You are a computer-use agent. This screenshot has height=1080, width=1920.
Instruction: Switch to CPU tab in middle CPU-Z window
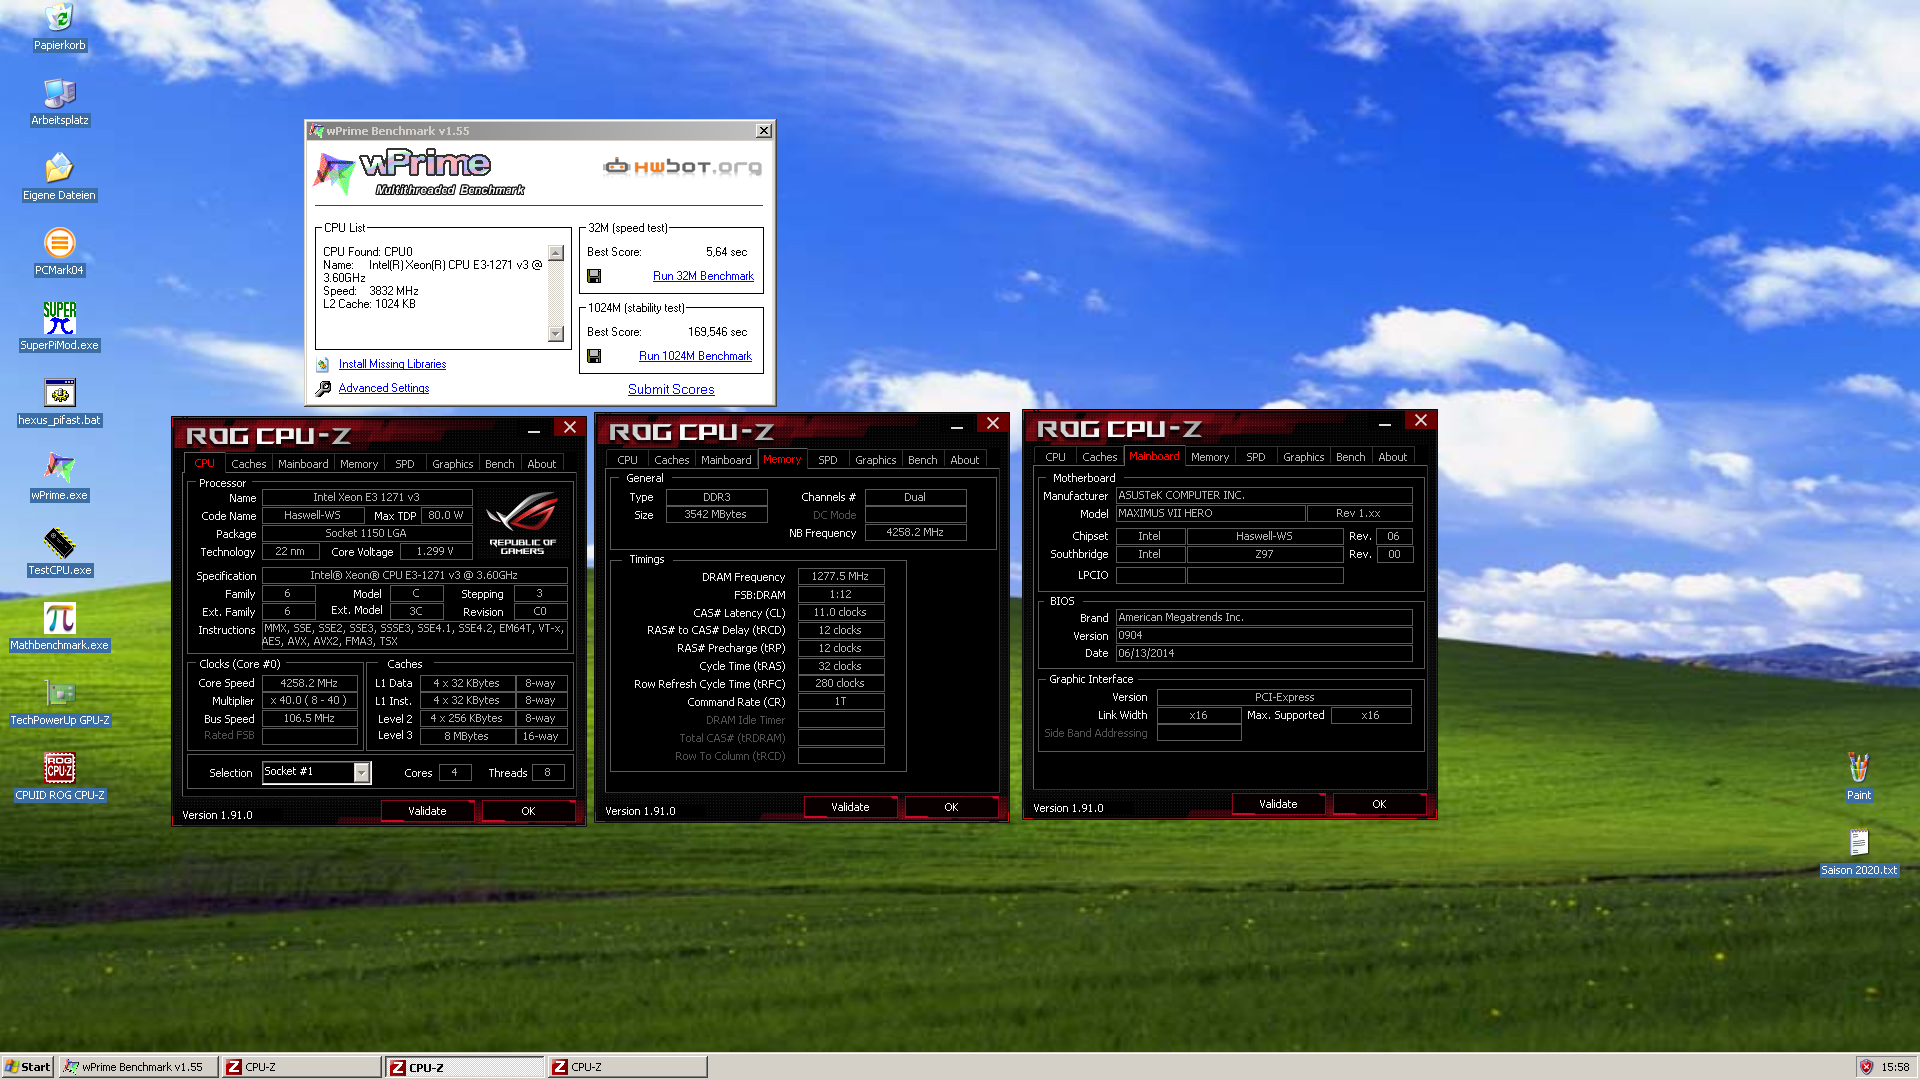(628, 460)
